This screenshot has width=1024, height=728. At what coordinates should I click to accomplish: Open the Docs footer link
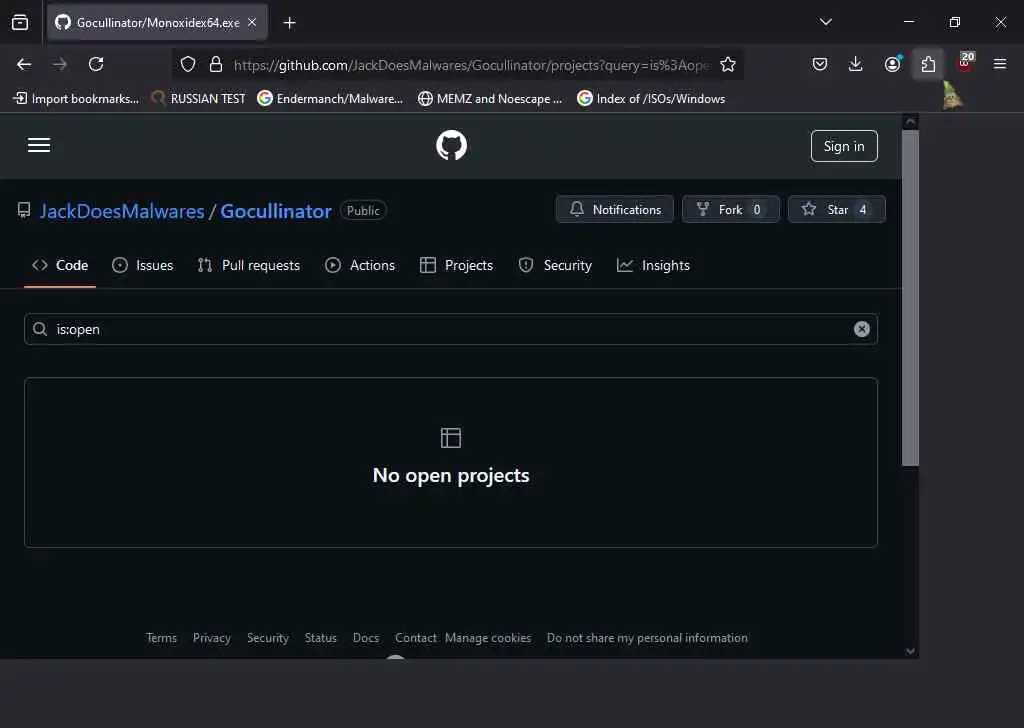tap(366, 638)
